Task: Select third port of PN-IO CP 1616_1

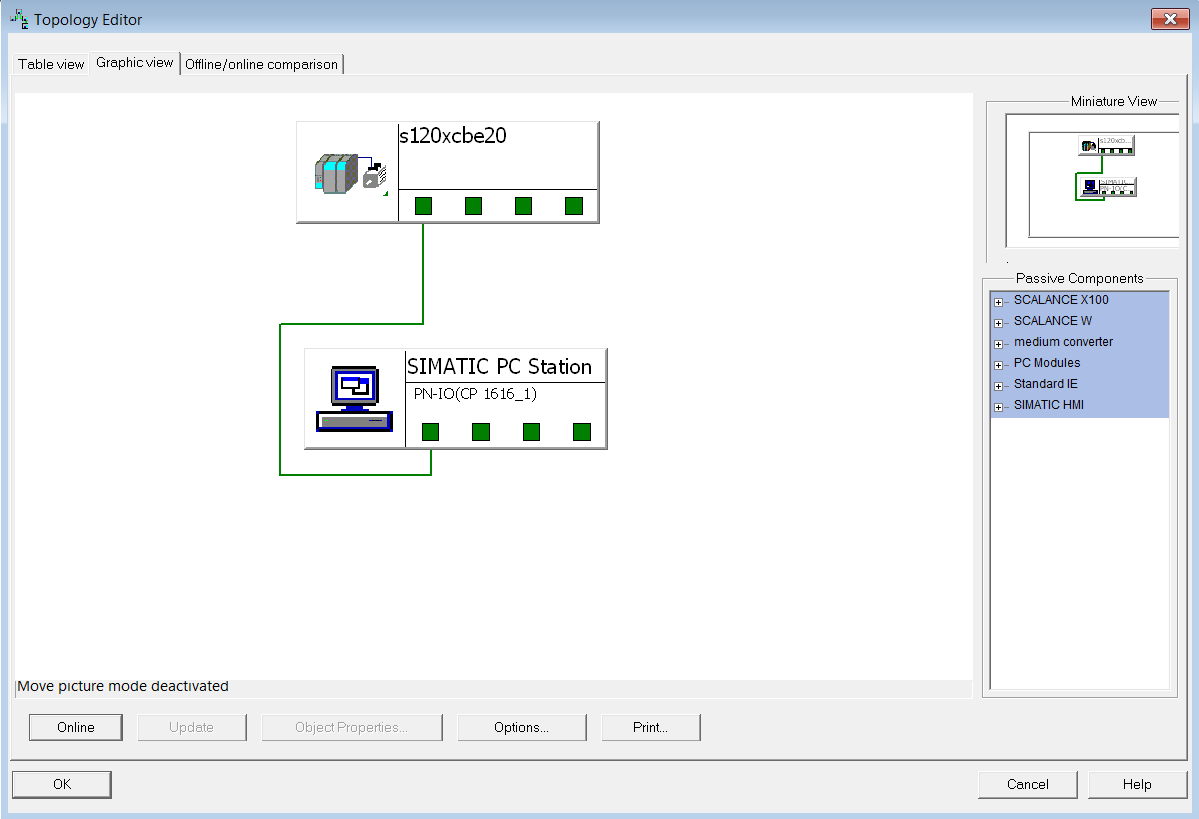Action: 531,432
